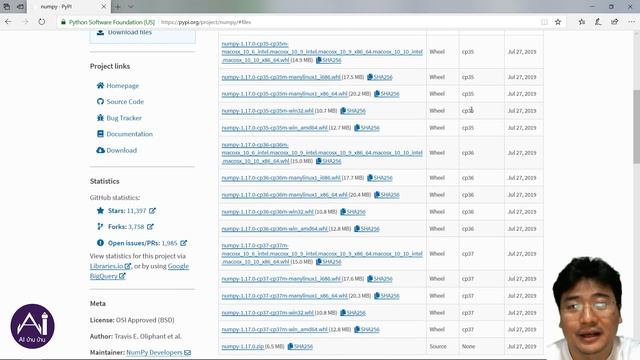Screen dimensions: 640x360
Task: Copy SHA256 for cp37m-manylinux1_i686 wheel
Action: [380, 279]
